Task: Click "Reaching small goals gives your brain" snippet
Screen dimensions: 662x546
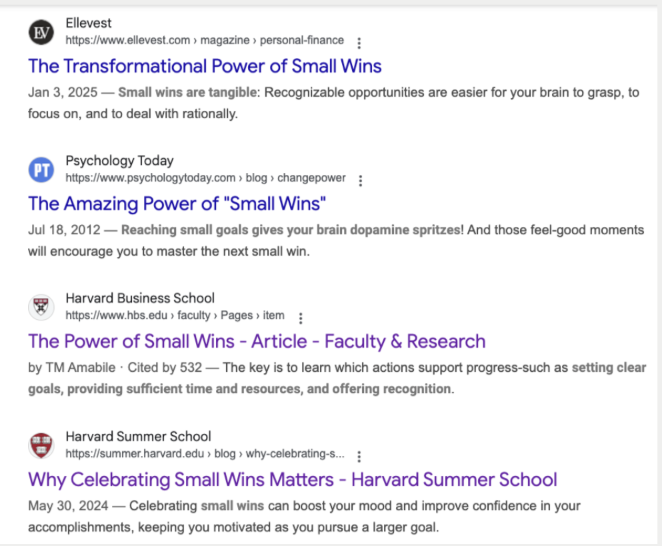Action: coord(234,230)
